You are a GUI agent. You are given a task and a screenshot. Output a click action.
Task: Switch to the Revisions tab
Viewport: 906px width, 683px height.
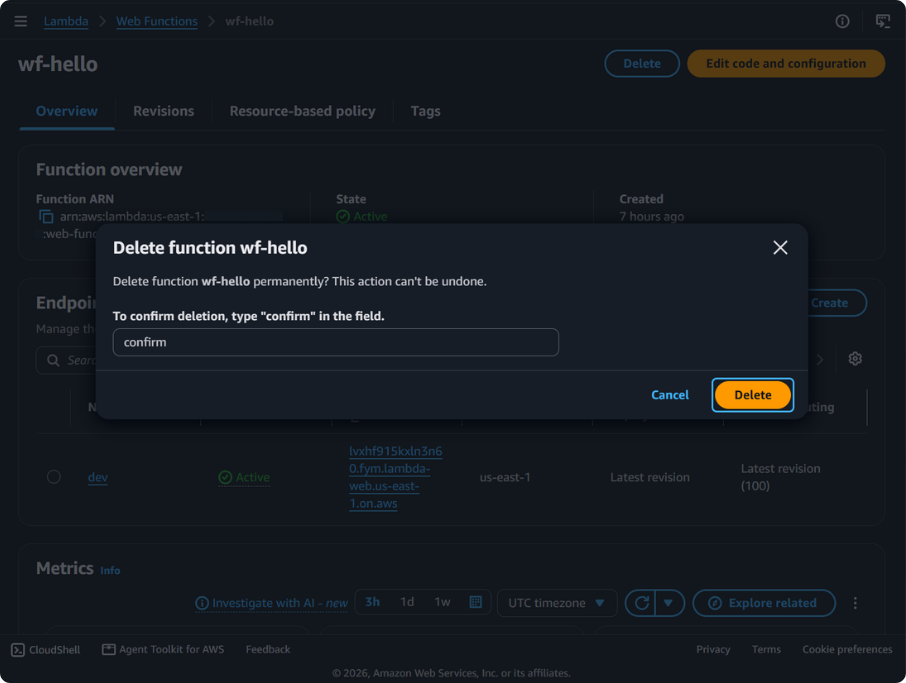(164, 111)
